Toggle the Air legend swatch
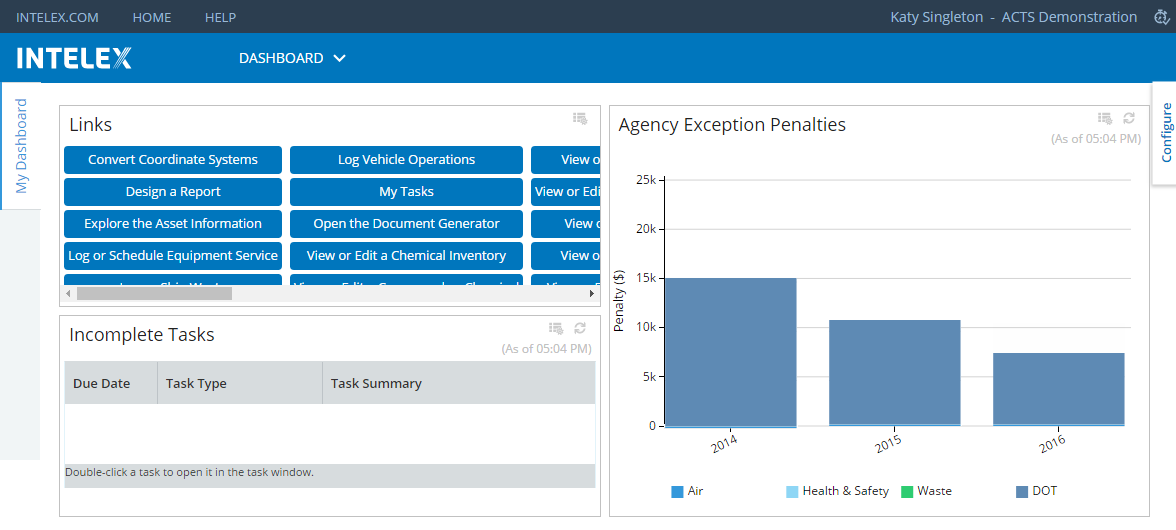The width and height of the screenshot is (1176, 530). [677, 492]
